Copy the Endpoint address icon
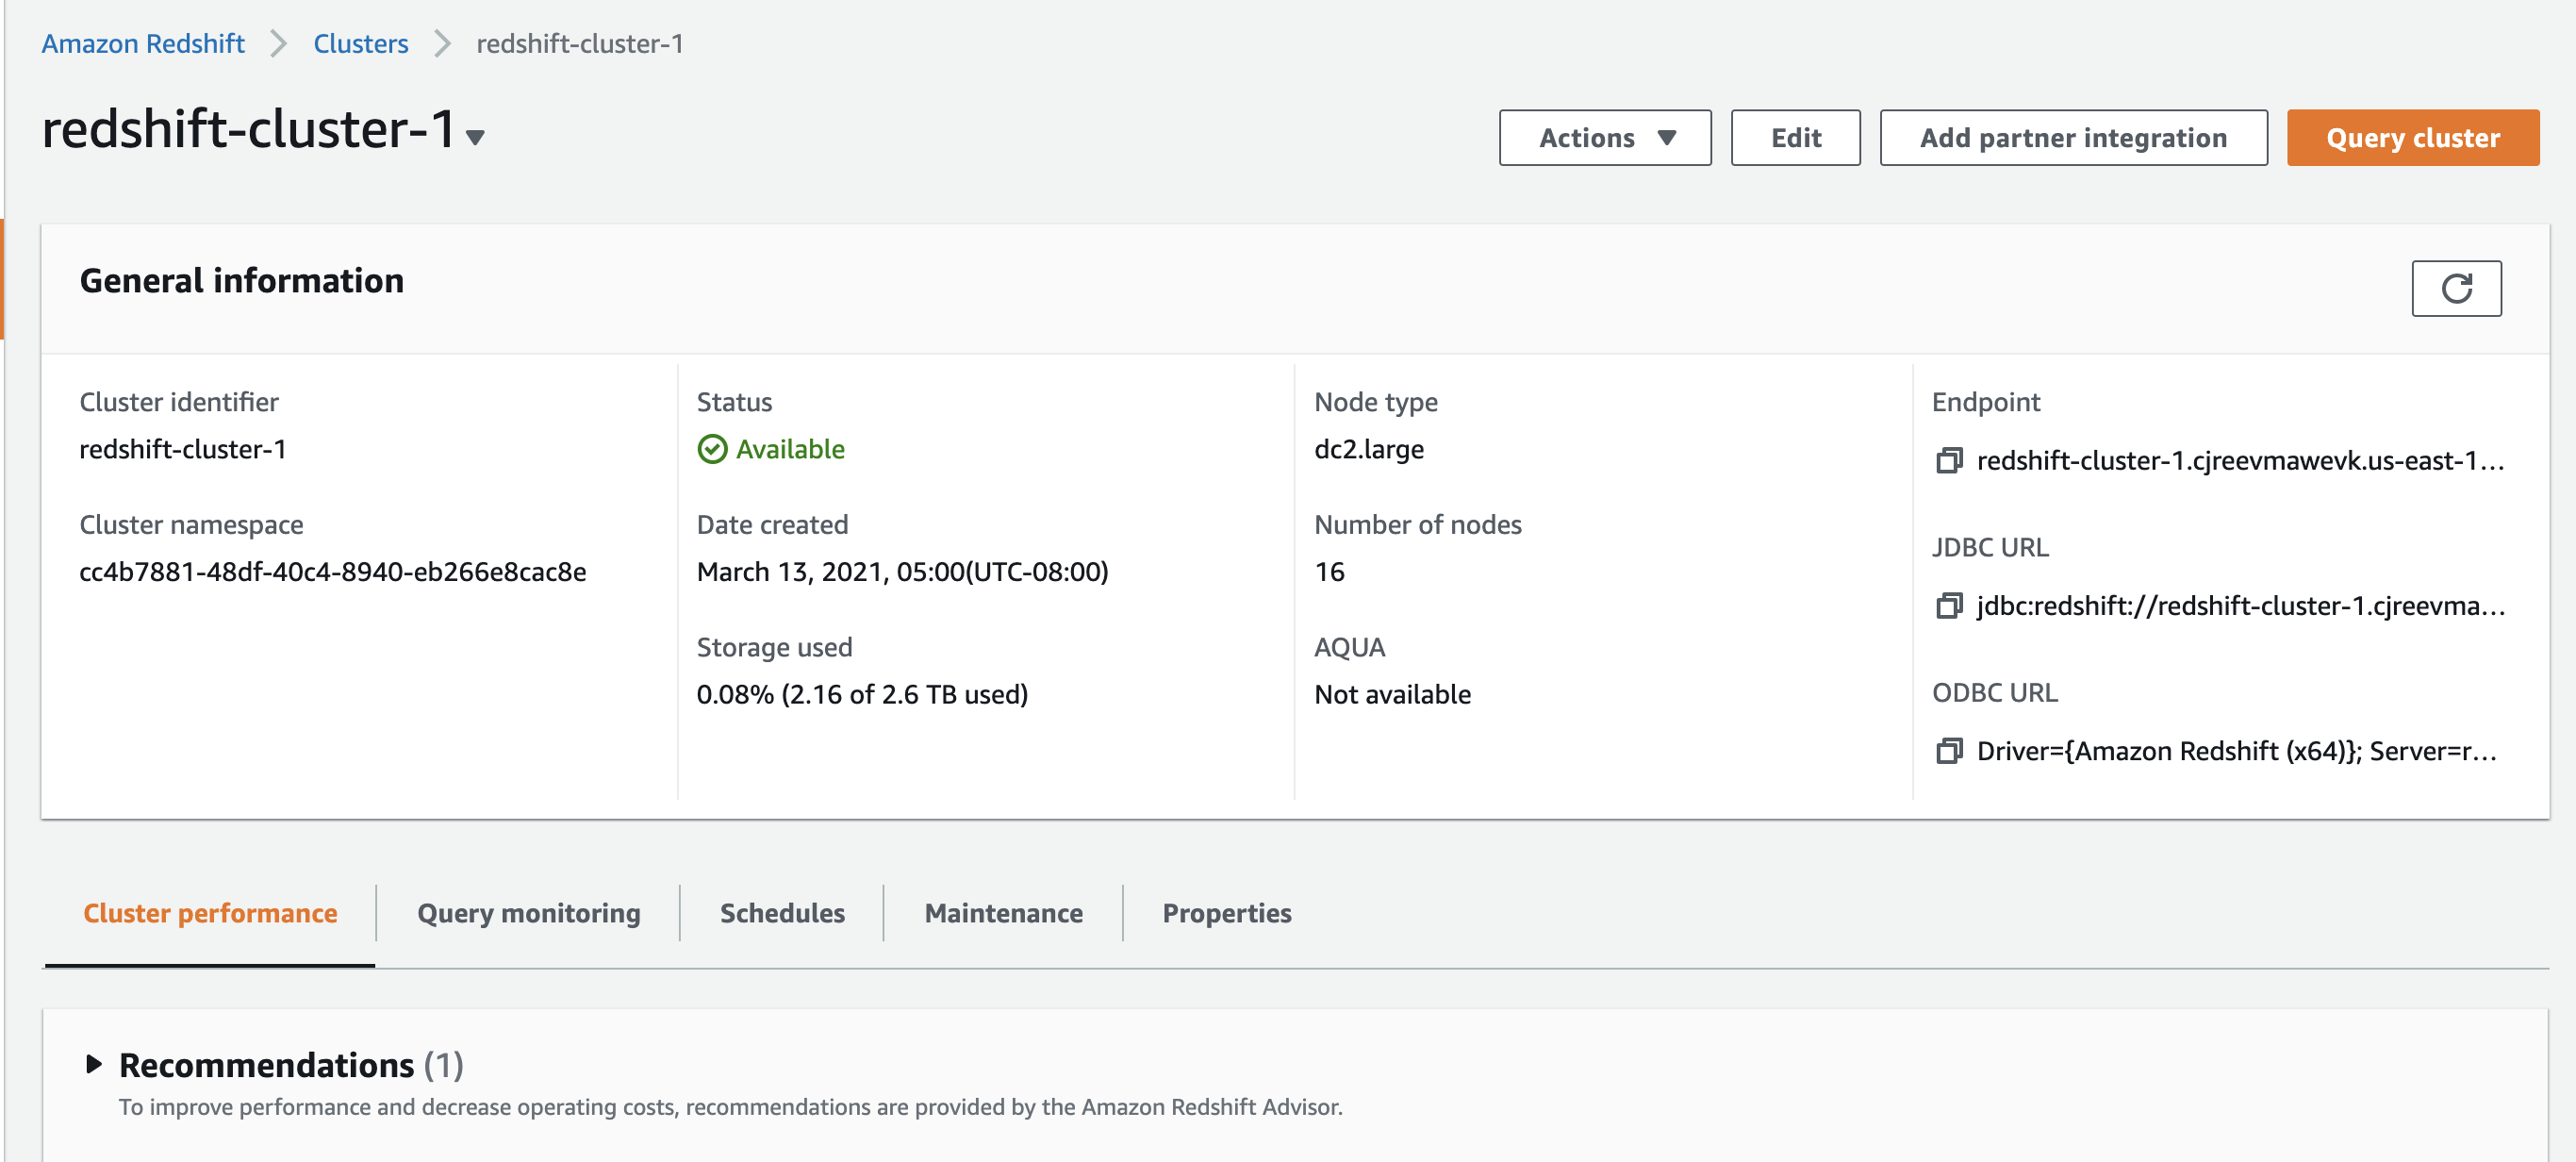Viewport: 2576px width, 1162px height. tap(1949, 460)
